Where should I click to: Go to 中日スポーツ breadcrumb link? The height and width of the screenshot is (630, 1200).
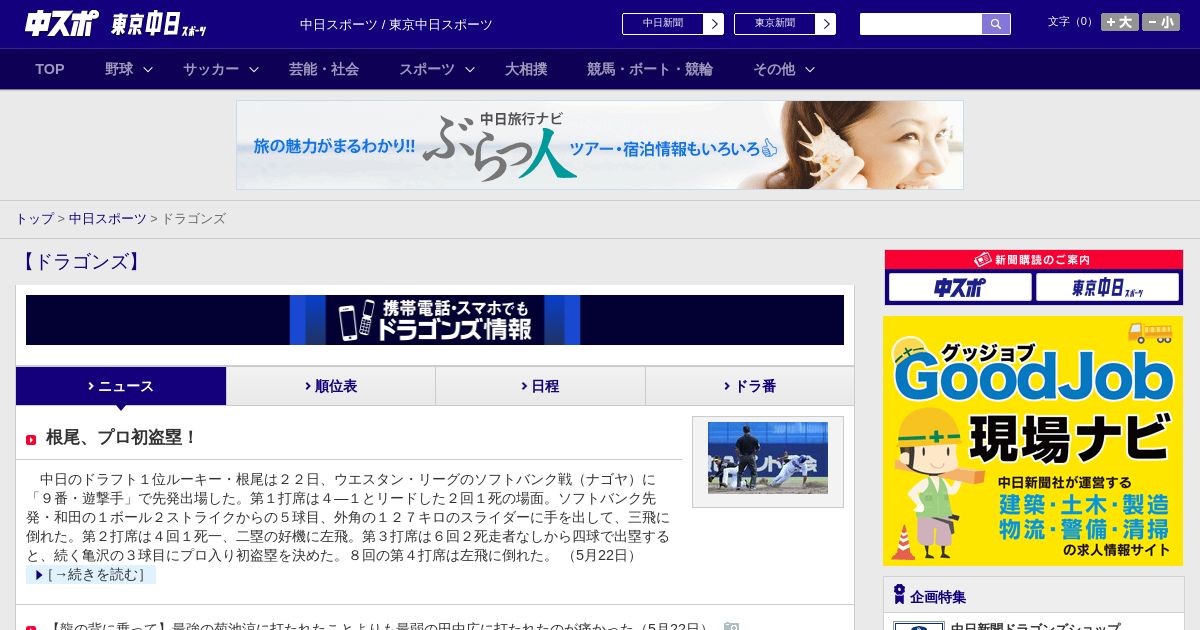108,218
